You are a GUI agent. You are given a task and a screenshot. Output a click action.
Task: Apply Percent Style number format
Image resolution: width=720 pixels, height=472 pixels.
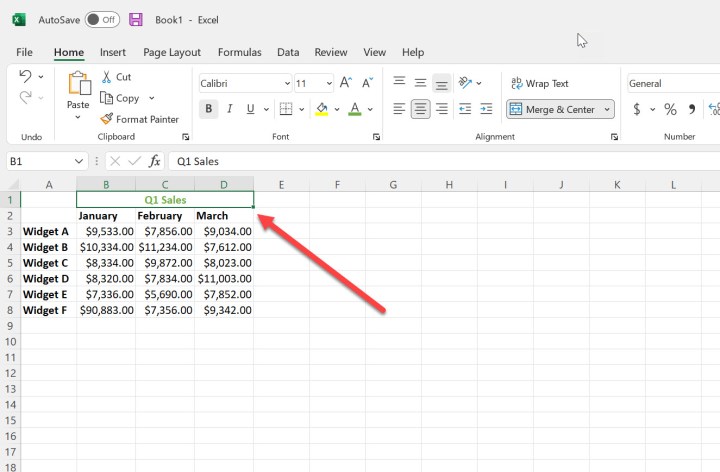tap(670, 109)
